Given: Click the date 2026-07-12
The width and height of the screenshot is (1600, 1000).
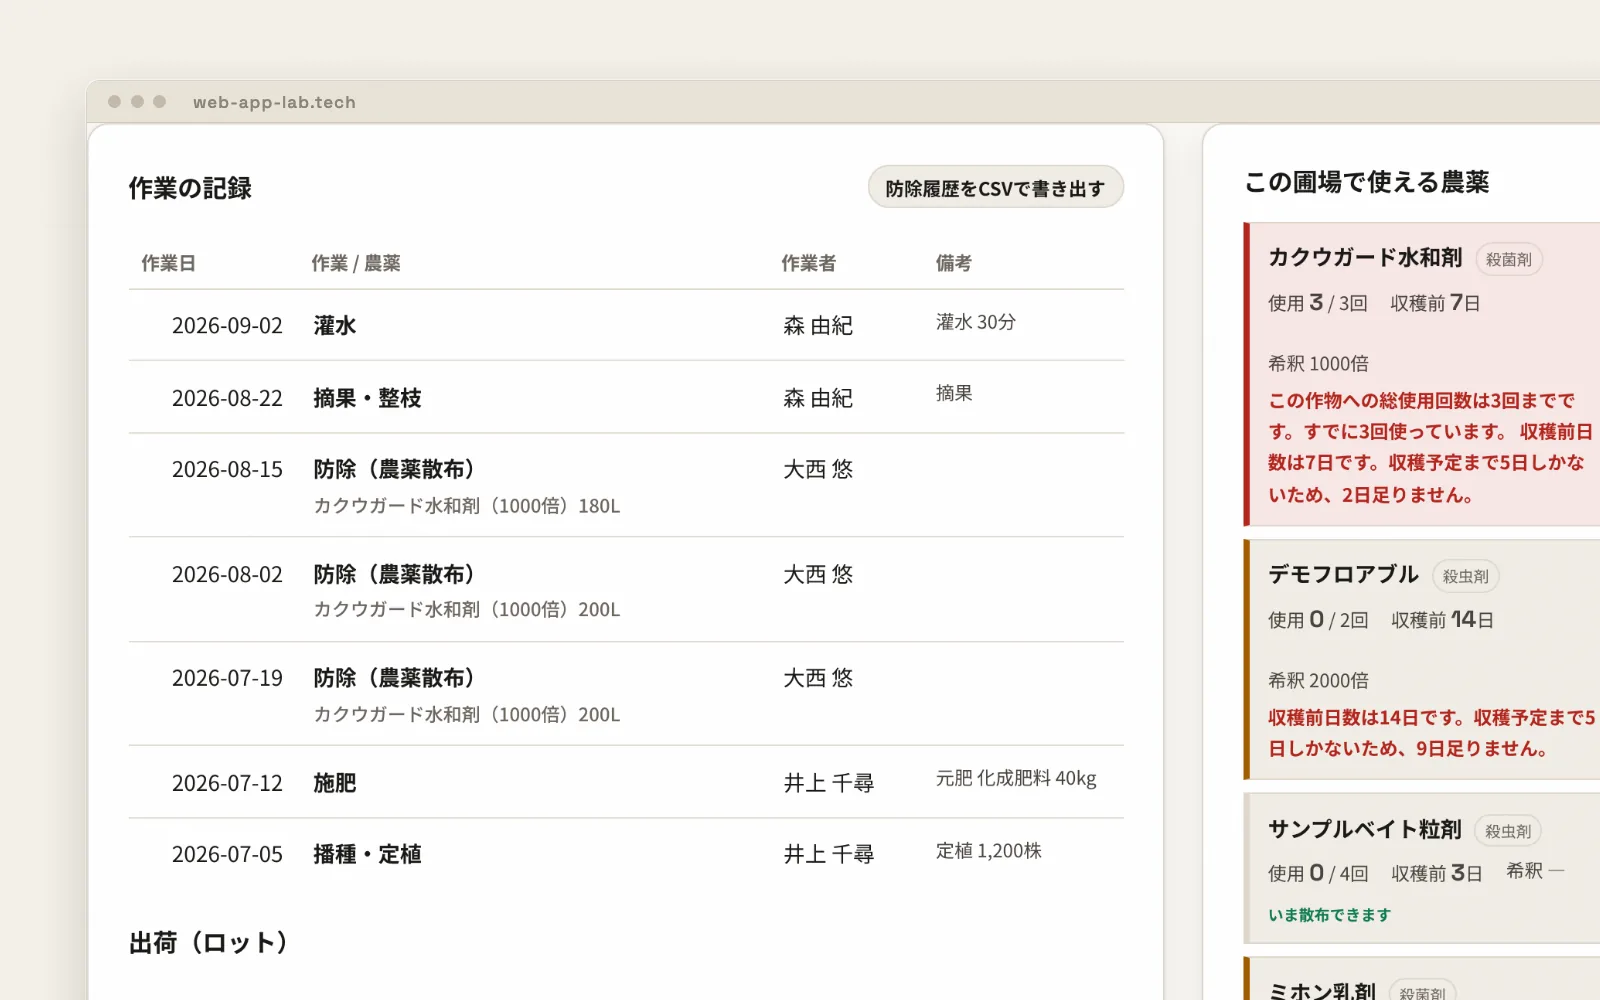Looking at the screenshot, I should click(x=227, y=784).
